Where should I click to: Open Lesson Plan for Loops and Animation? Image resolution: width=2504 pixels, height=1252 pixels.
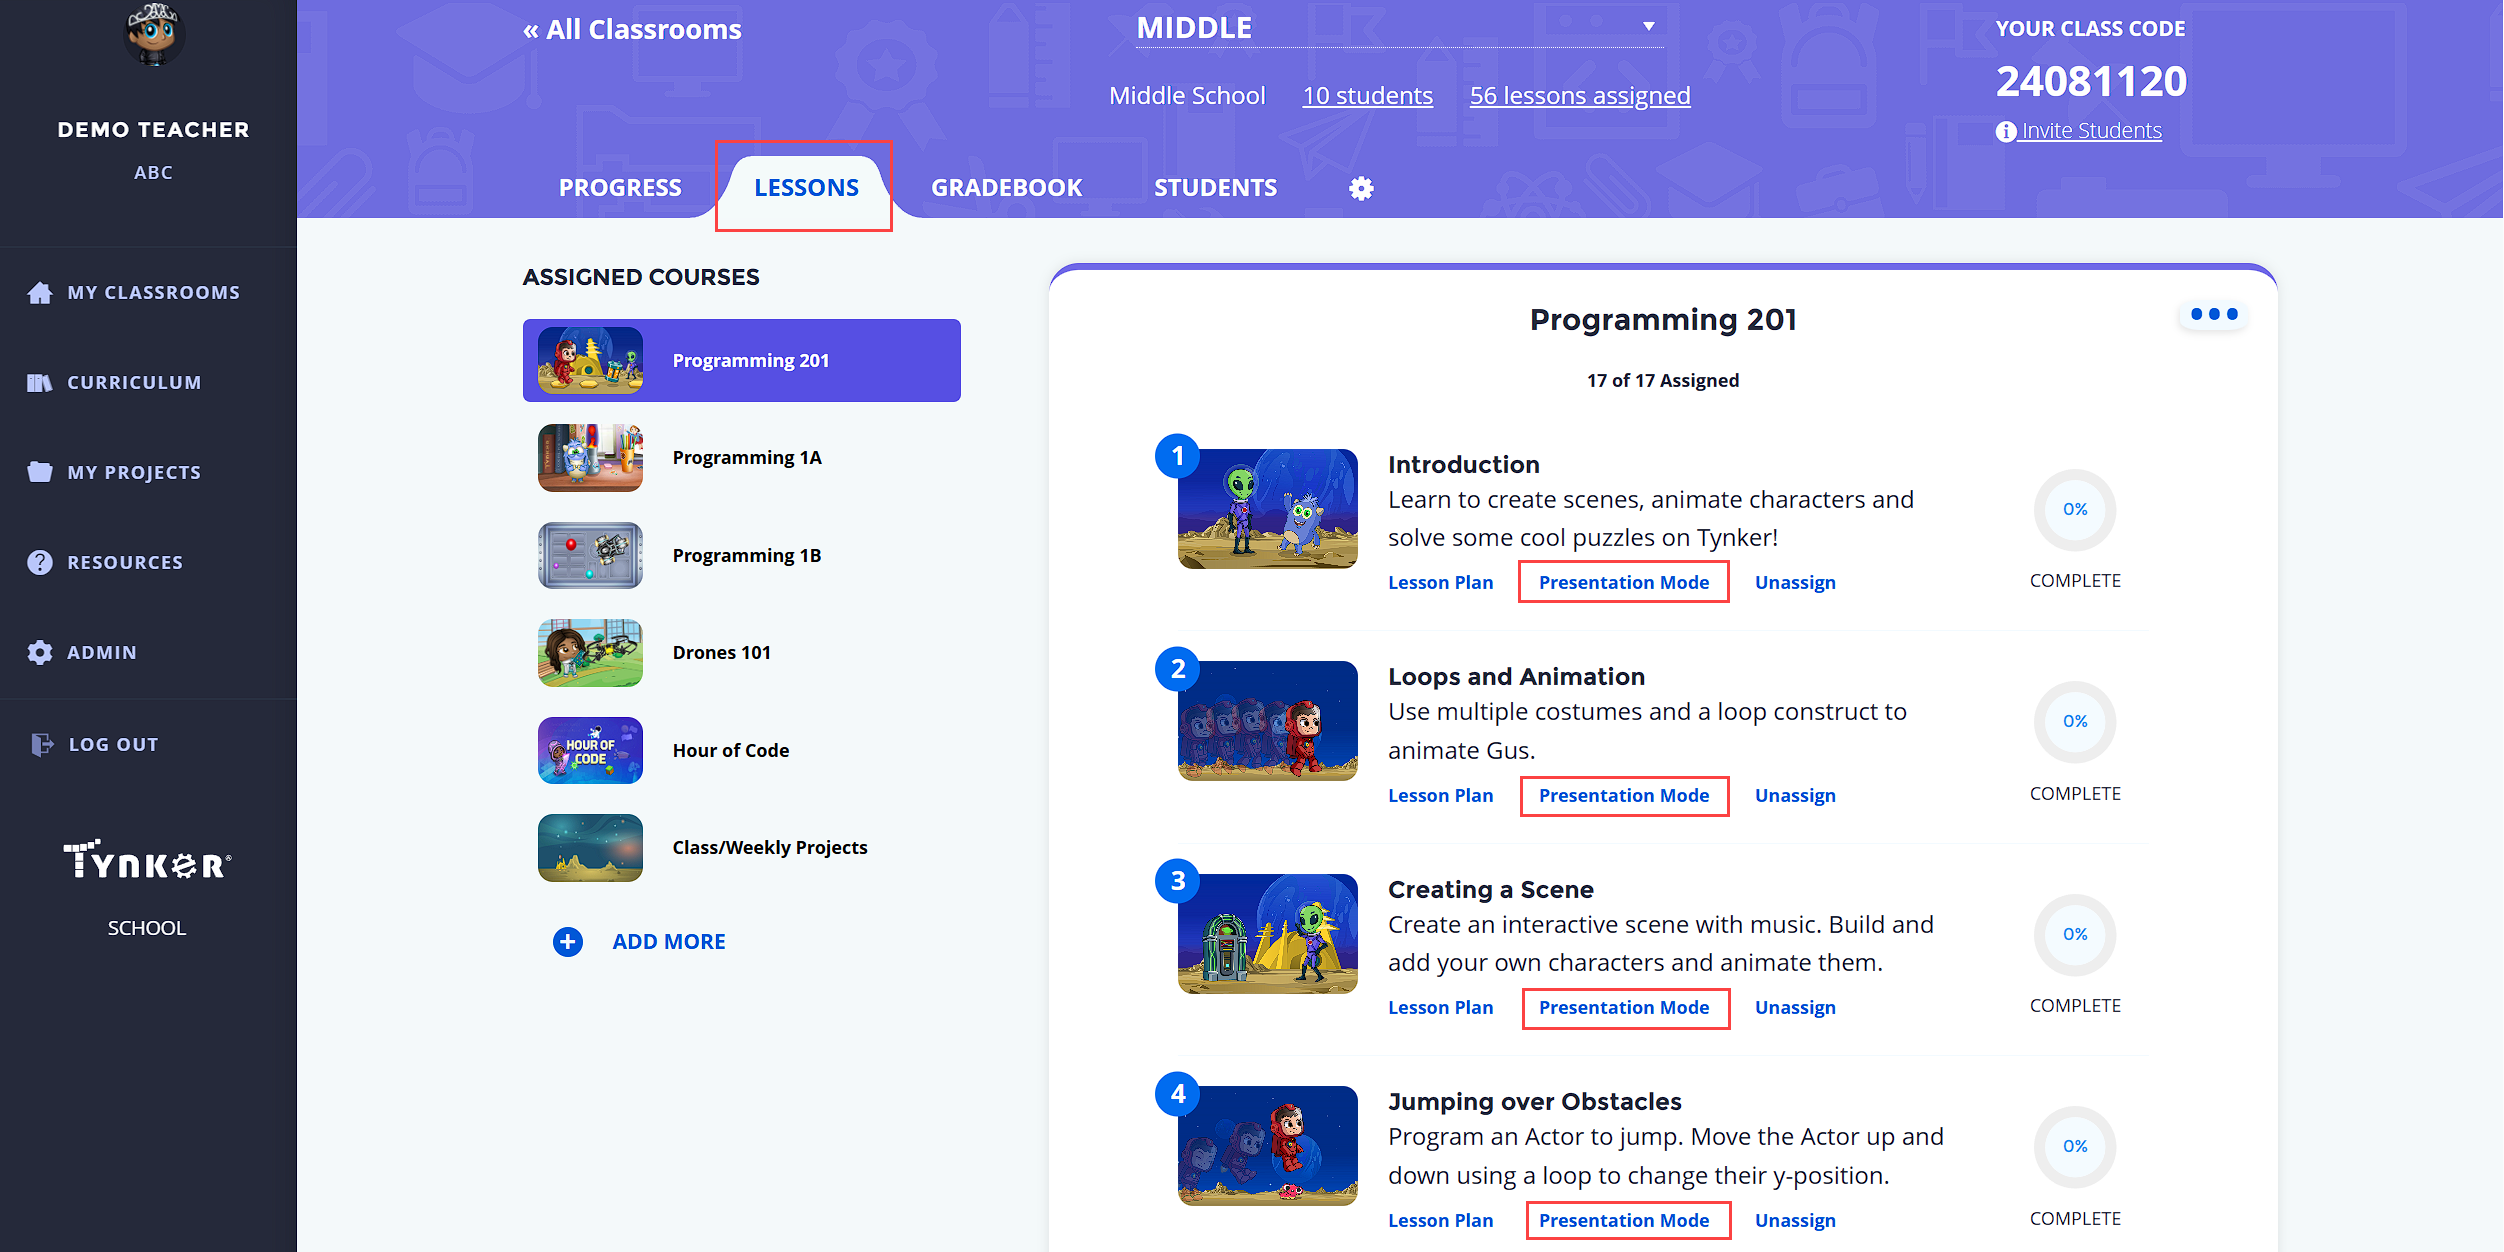[x=1440, y=795]
